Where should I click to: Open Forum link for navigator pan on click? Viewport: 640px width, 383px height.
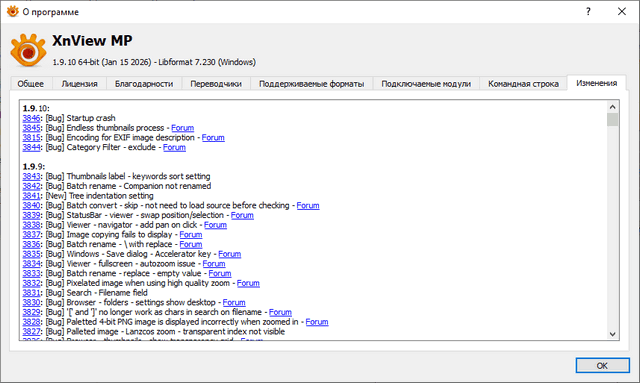[x=215, y=225]
